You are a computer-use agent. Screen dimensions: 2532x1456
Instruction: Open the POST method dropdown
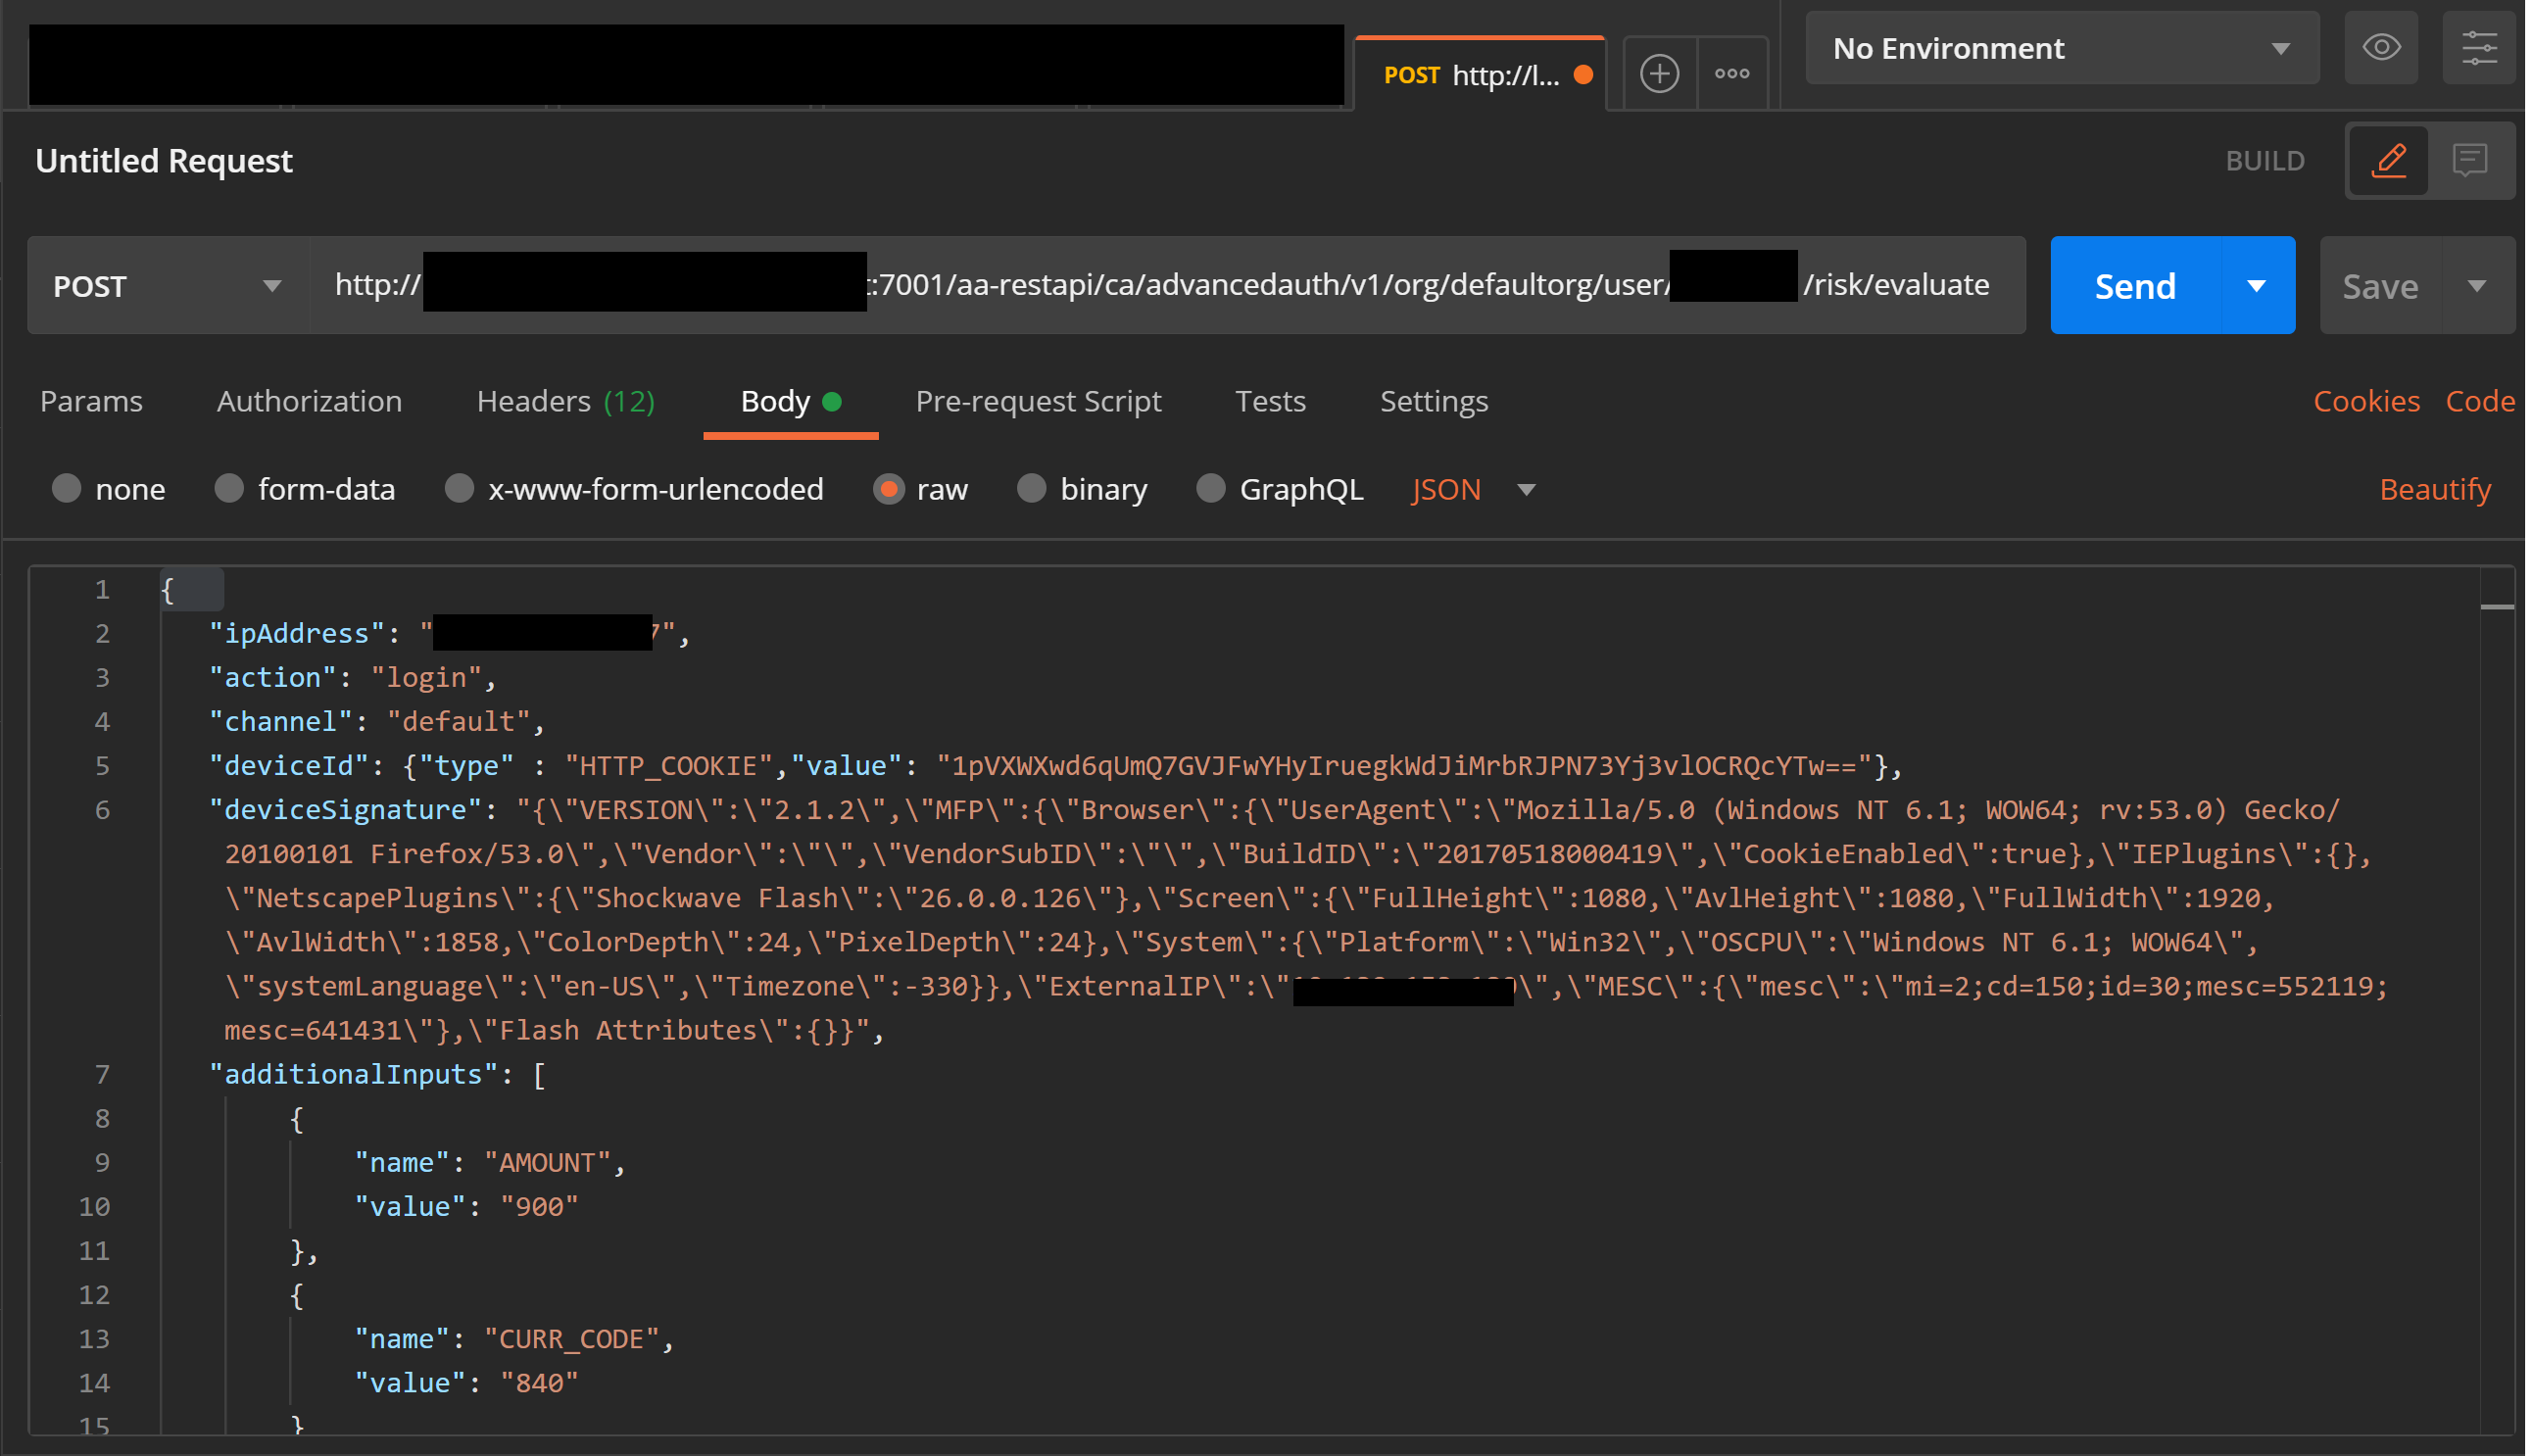(168, 287)
